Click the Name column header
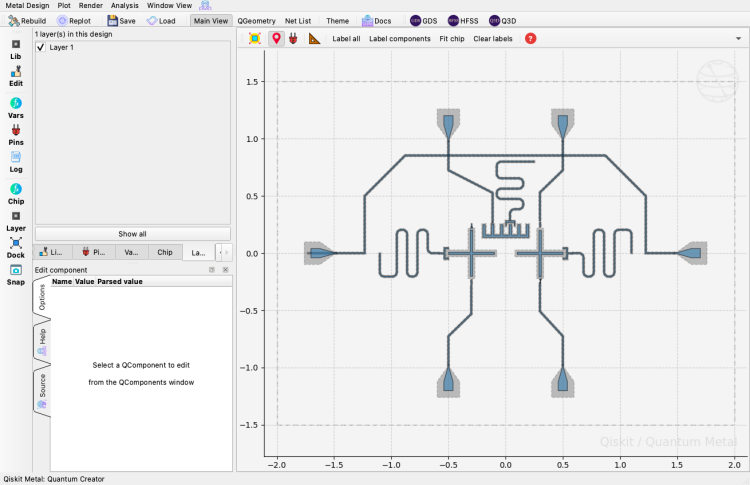 [x=62, y=281]
